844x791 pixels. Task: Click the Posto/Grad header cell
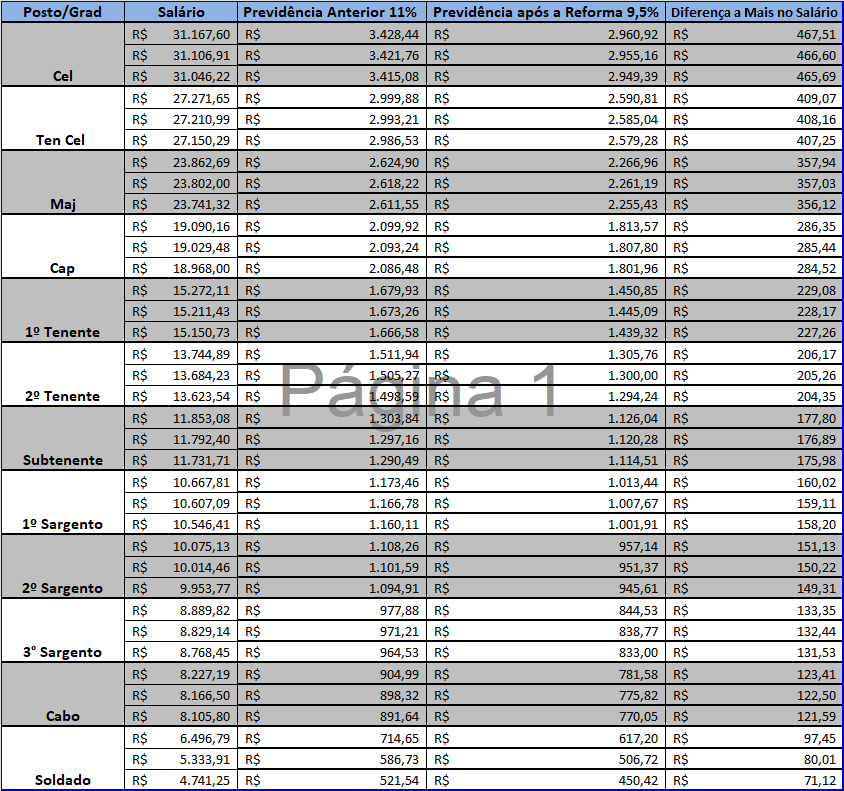click(63, 13)
